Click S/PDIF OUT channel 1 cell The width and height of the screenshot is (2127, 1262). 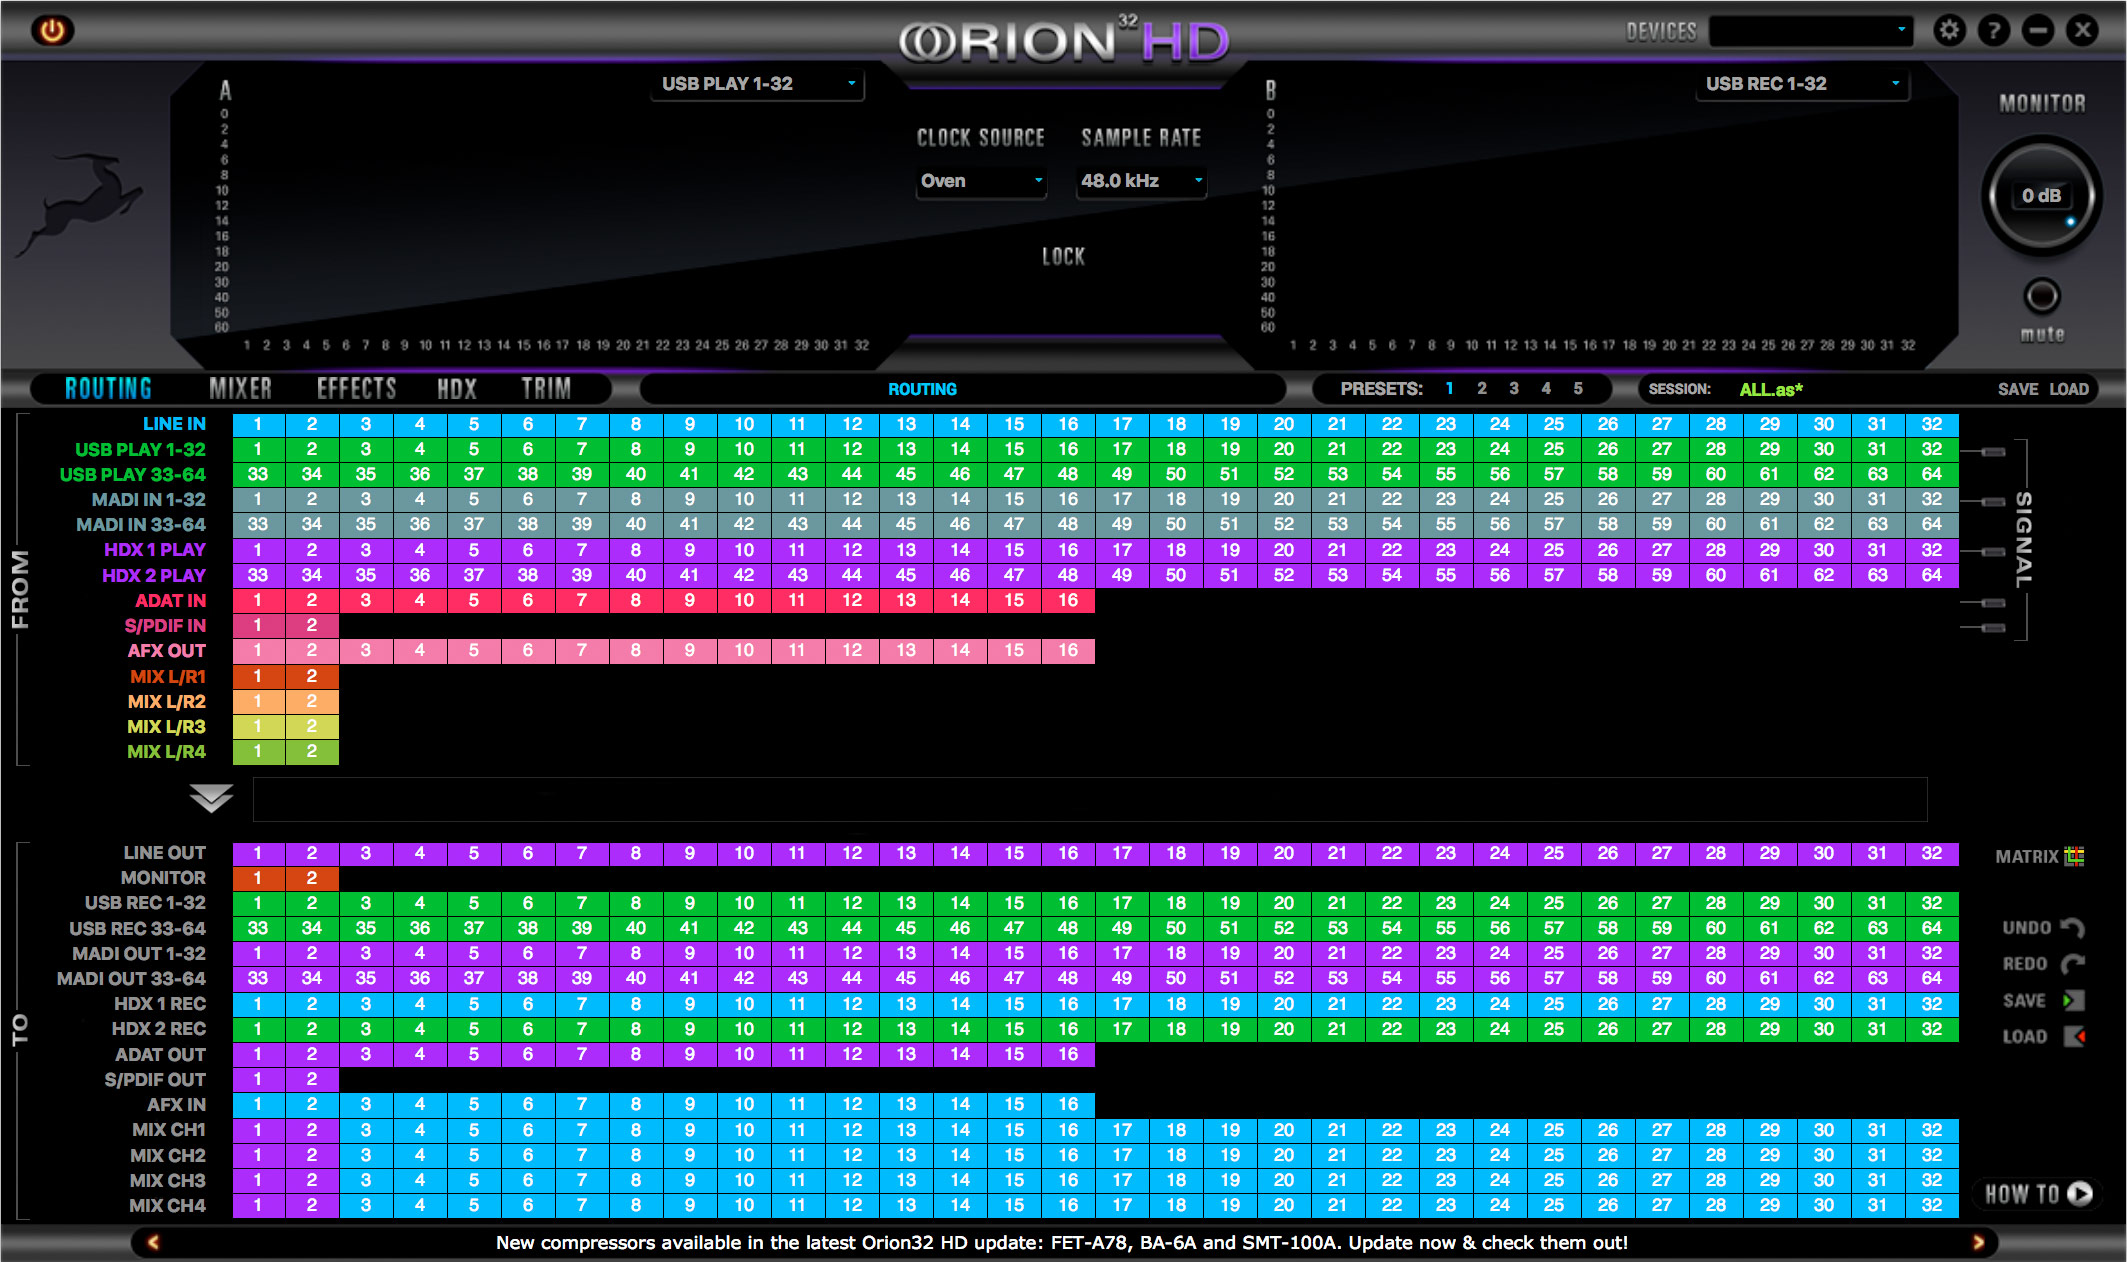[258, 1079]
